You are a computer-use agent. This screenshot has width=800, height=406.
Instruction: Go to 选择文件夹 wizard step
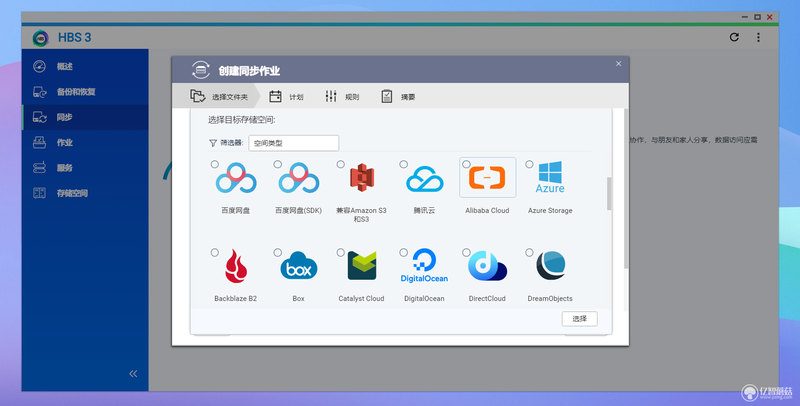[x=218, y=96]
